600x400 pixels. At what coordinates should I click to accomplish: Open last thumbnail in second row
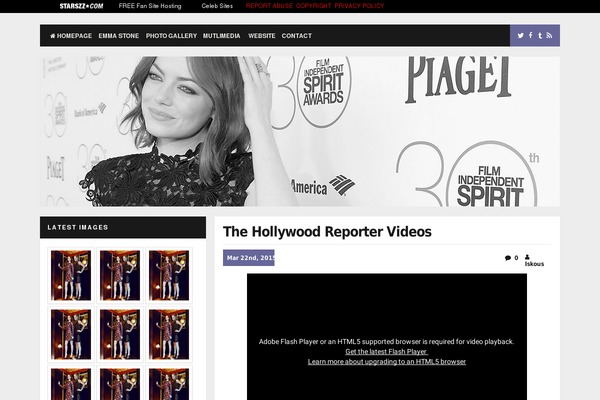(169, 334)
